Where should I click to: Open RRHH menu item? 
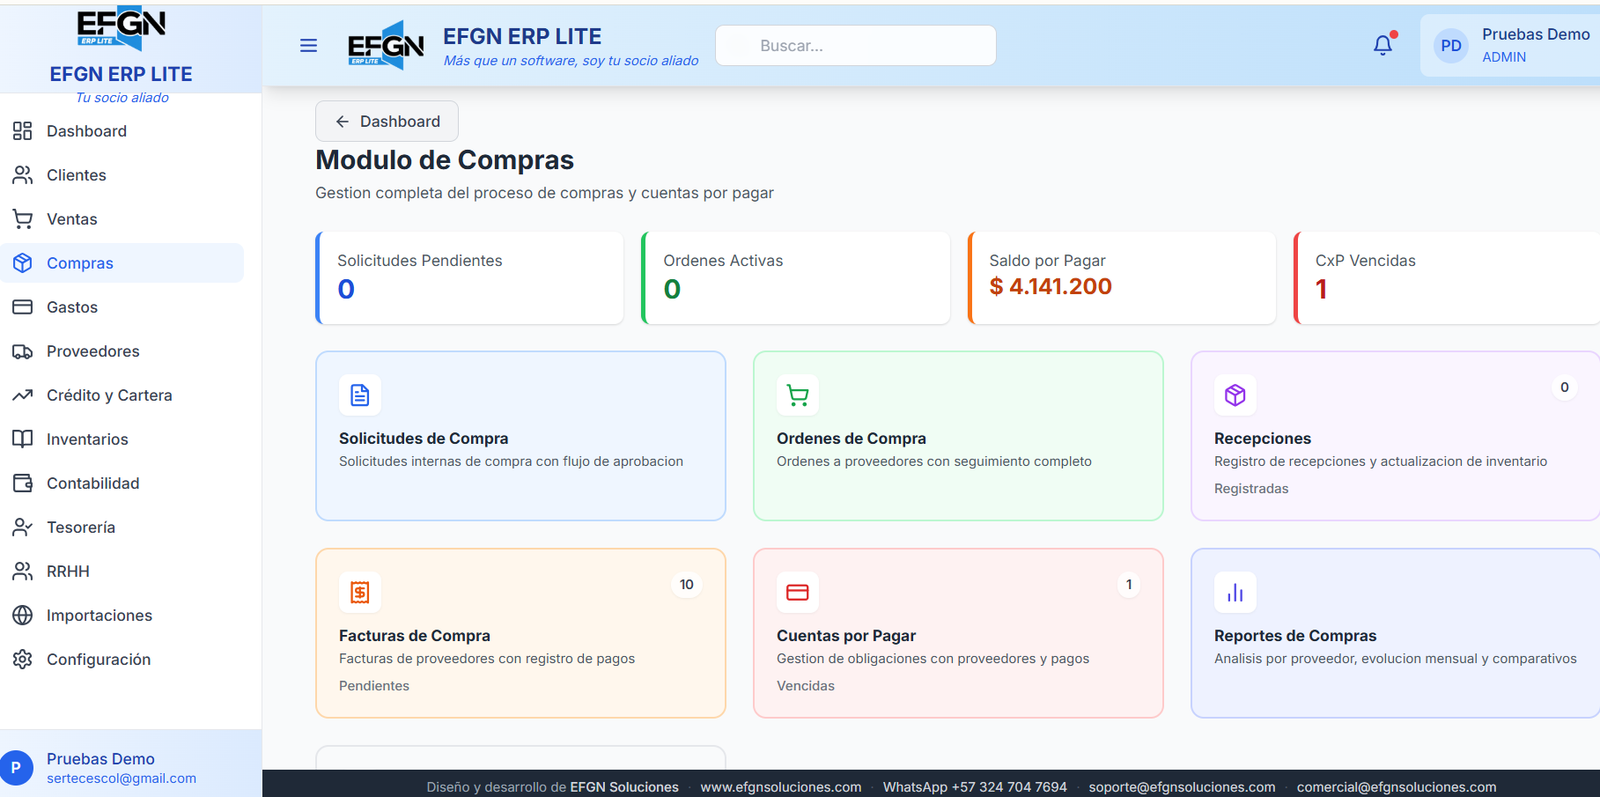tap(122, 571)
